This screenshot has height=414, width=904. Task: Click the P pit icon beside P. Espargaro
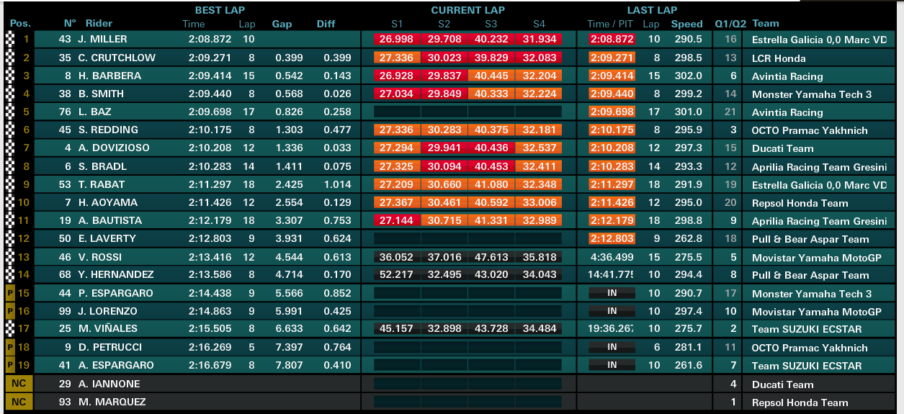tap(9, 293)
